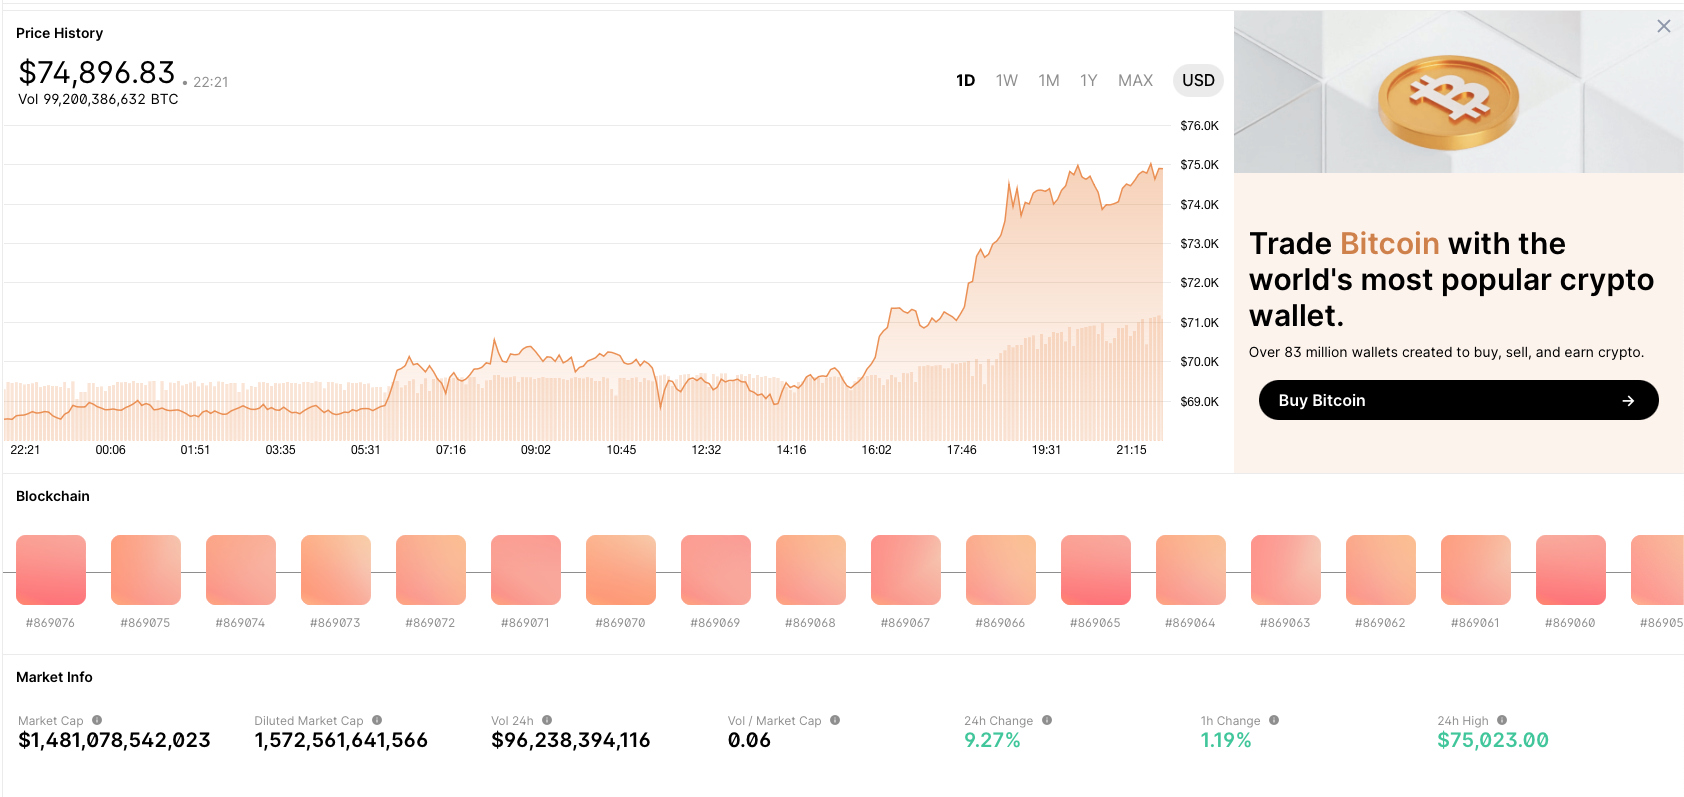This screenshot has width=1684, height=797.
Task: Open block #869076
Action: coord(51,570)
